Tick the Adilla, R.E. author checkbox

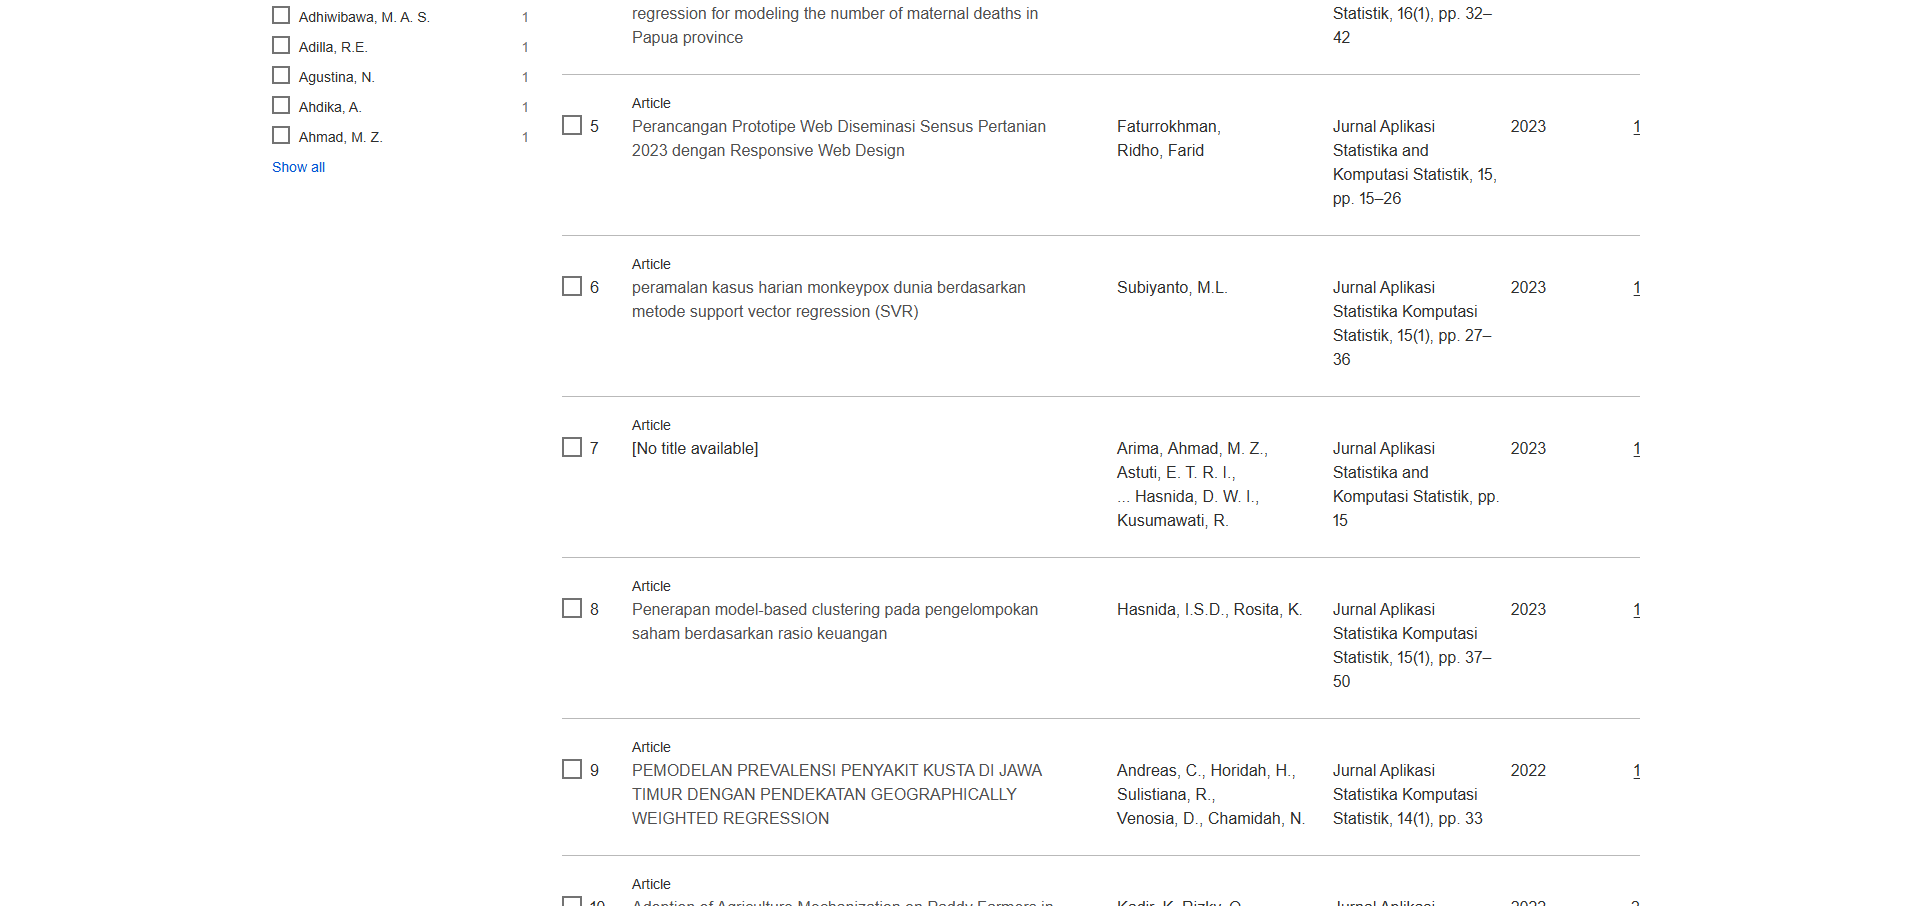pos(281,46)
